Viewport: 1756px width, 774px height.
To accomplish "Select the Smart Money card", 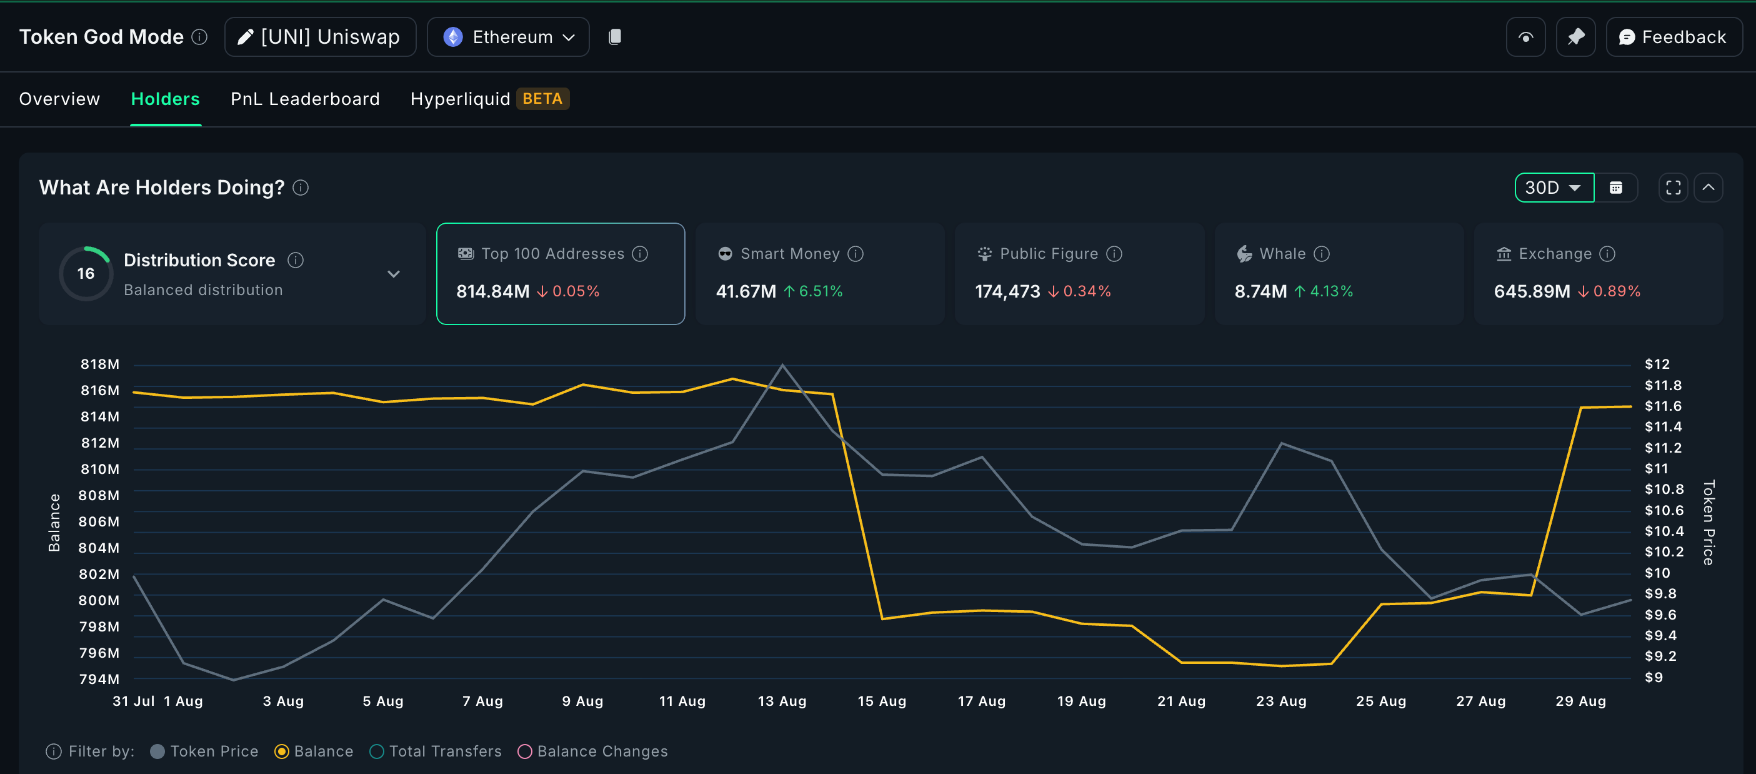I will [x=820, y=273].
